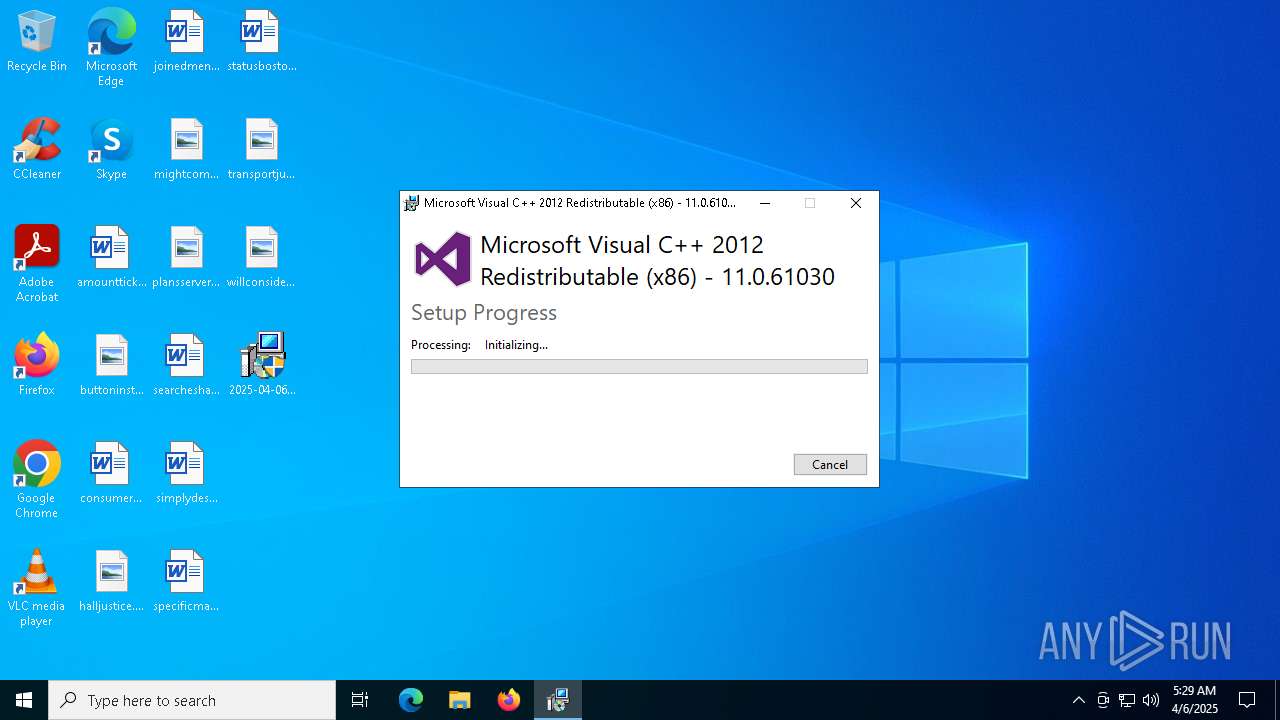Viewport: 1280px width, 720px height.
Task: Open Firefox desktop shortcut
Action: [37, 366]
